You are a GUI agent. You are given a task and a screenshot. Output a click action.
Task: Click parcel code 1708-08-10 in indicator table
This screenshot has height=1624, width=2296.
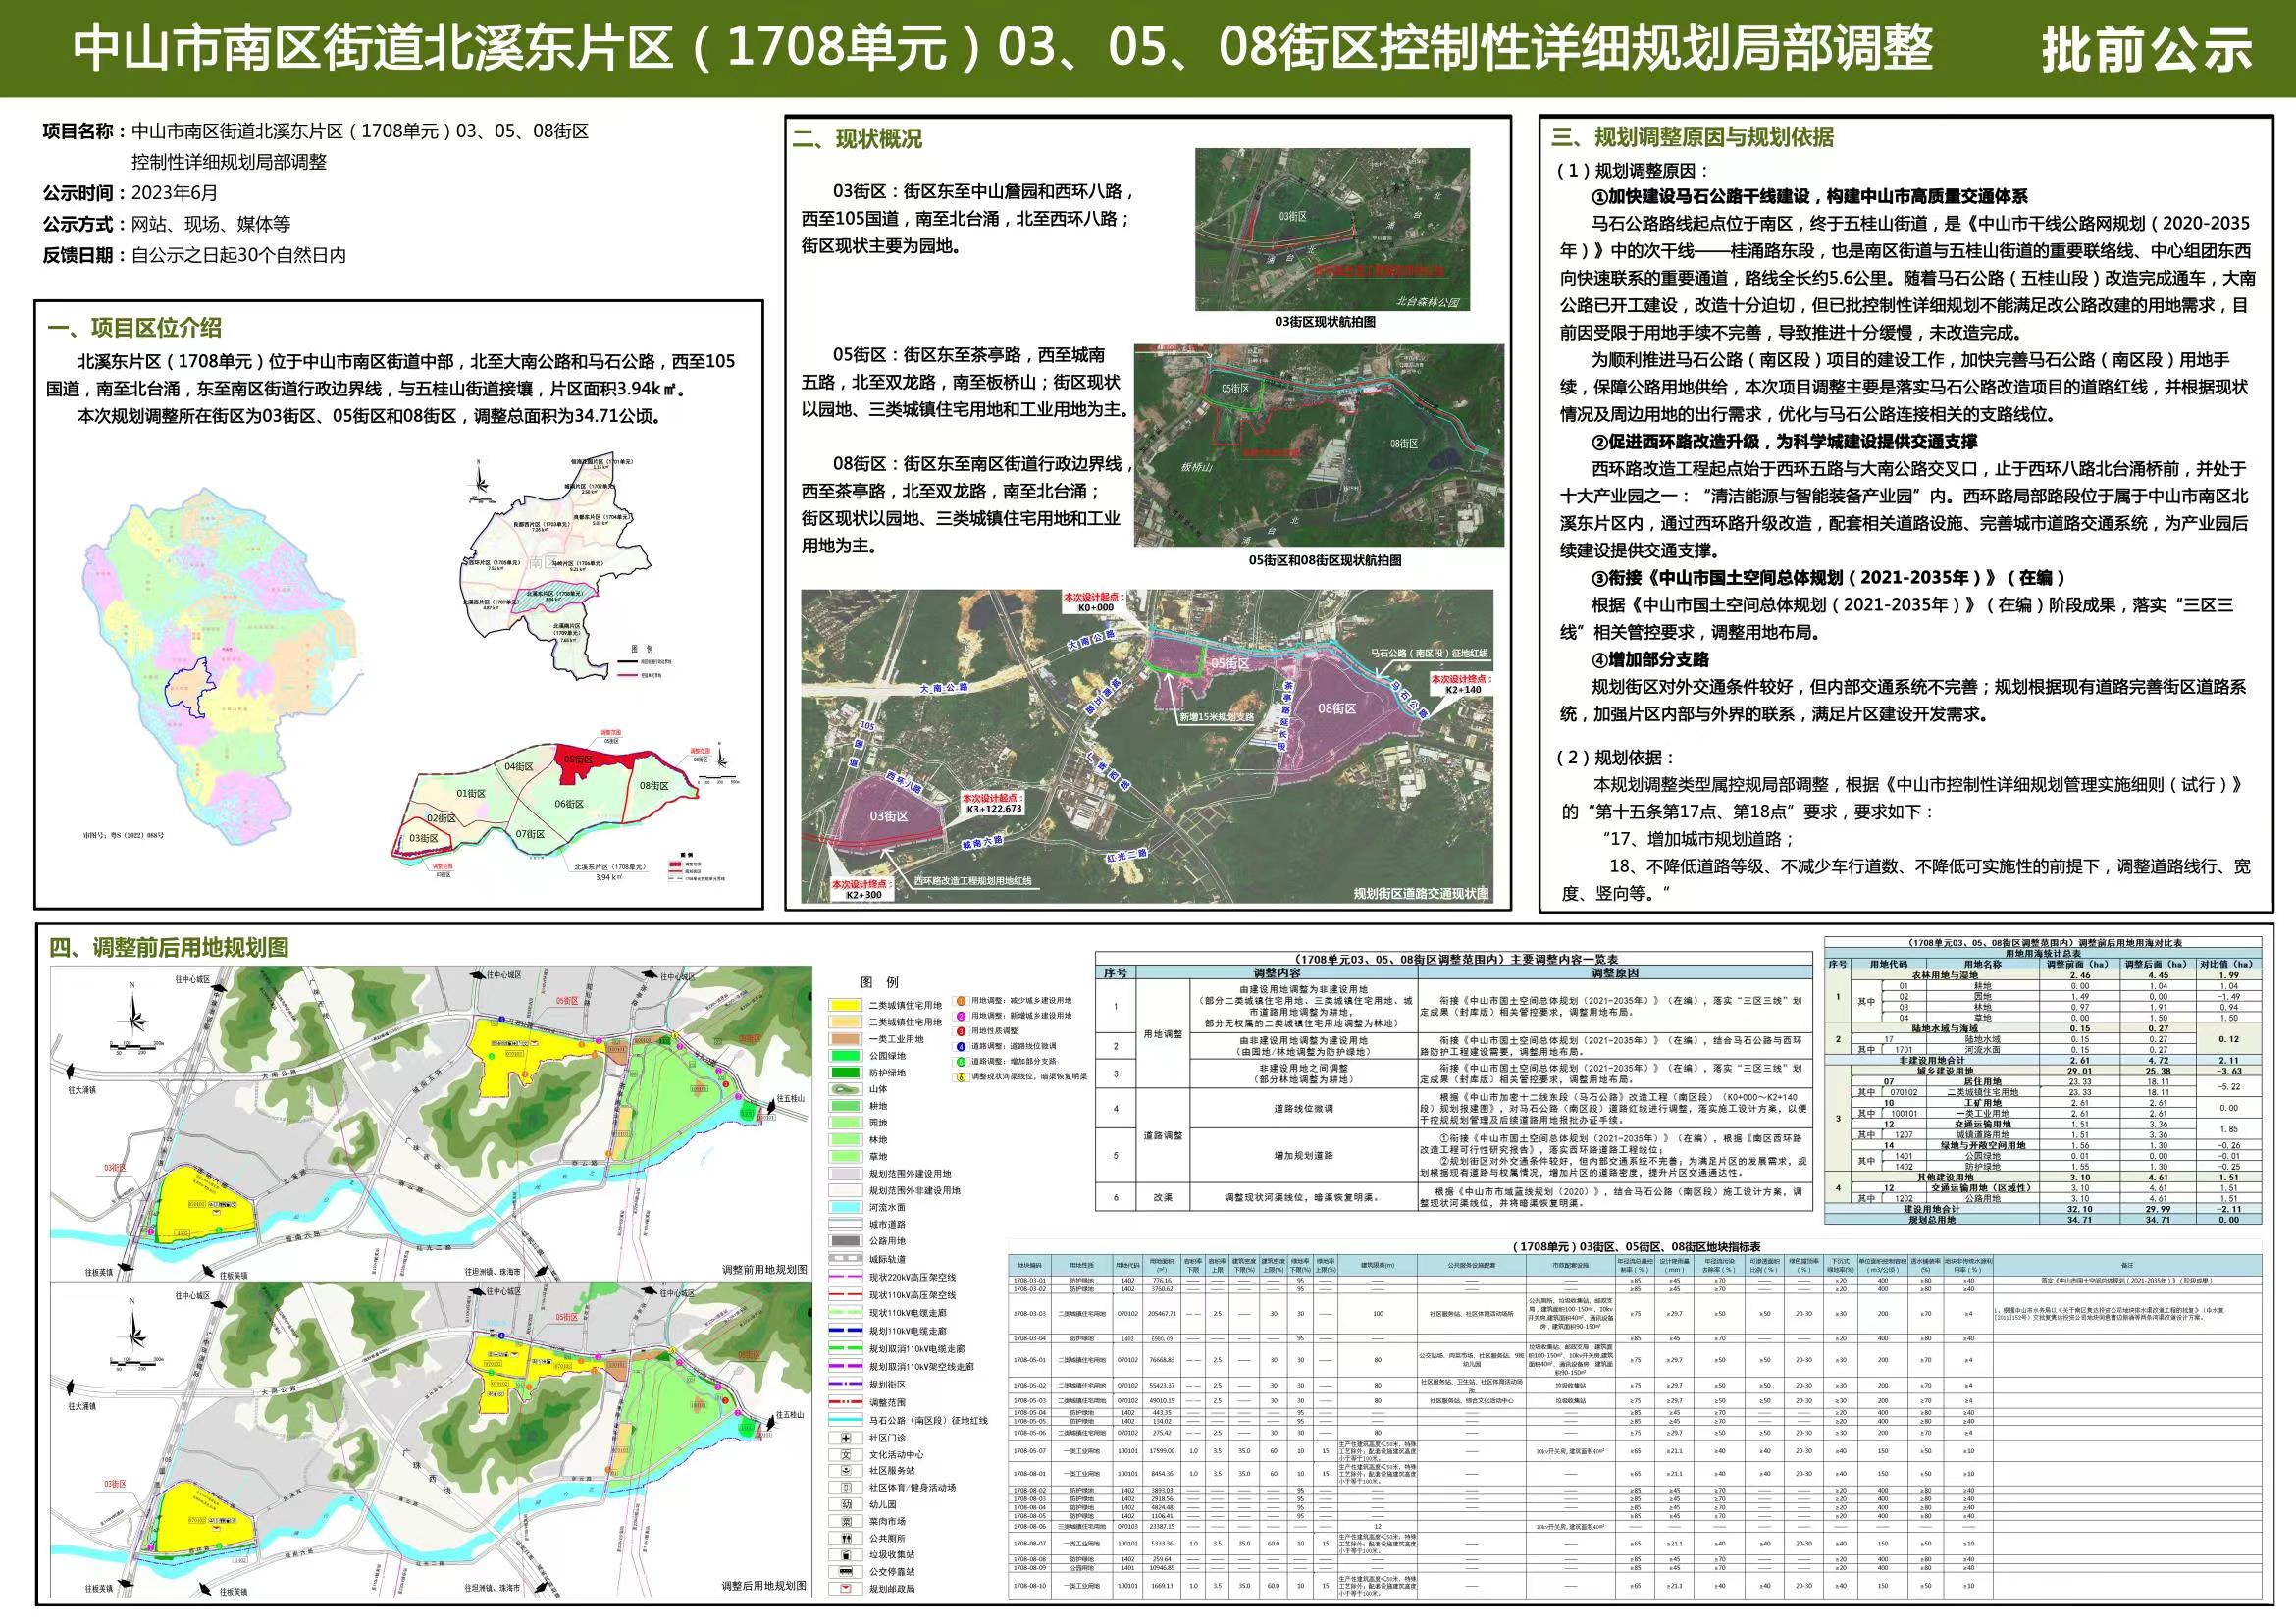point(1029,1585)
